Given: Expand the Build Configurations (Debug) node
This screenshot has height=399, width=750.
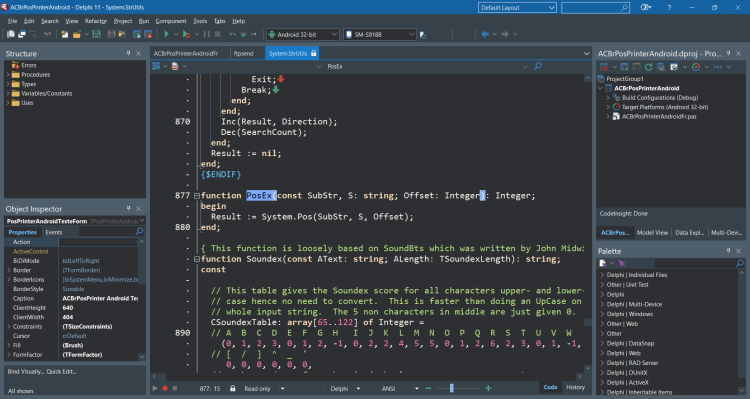Looking at the screenshot, I should click(608, 98).
